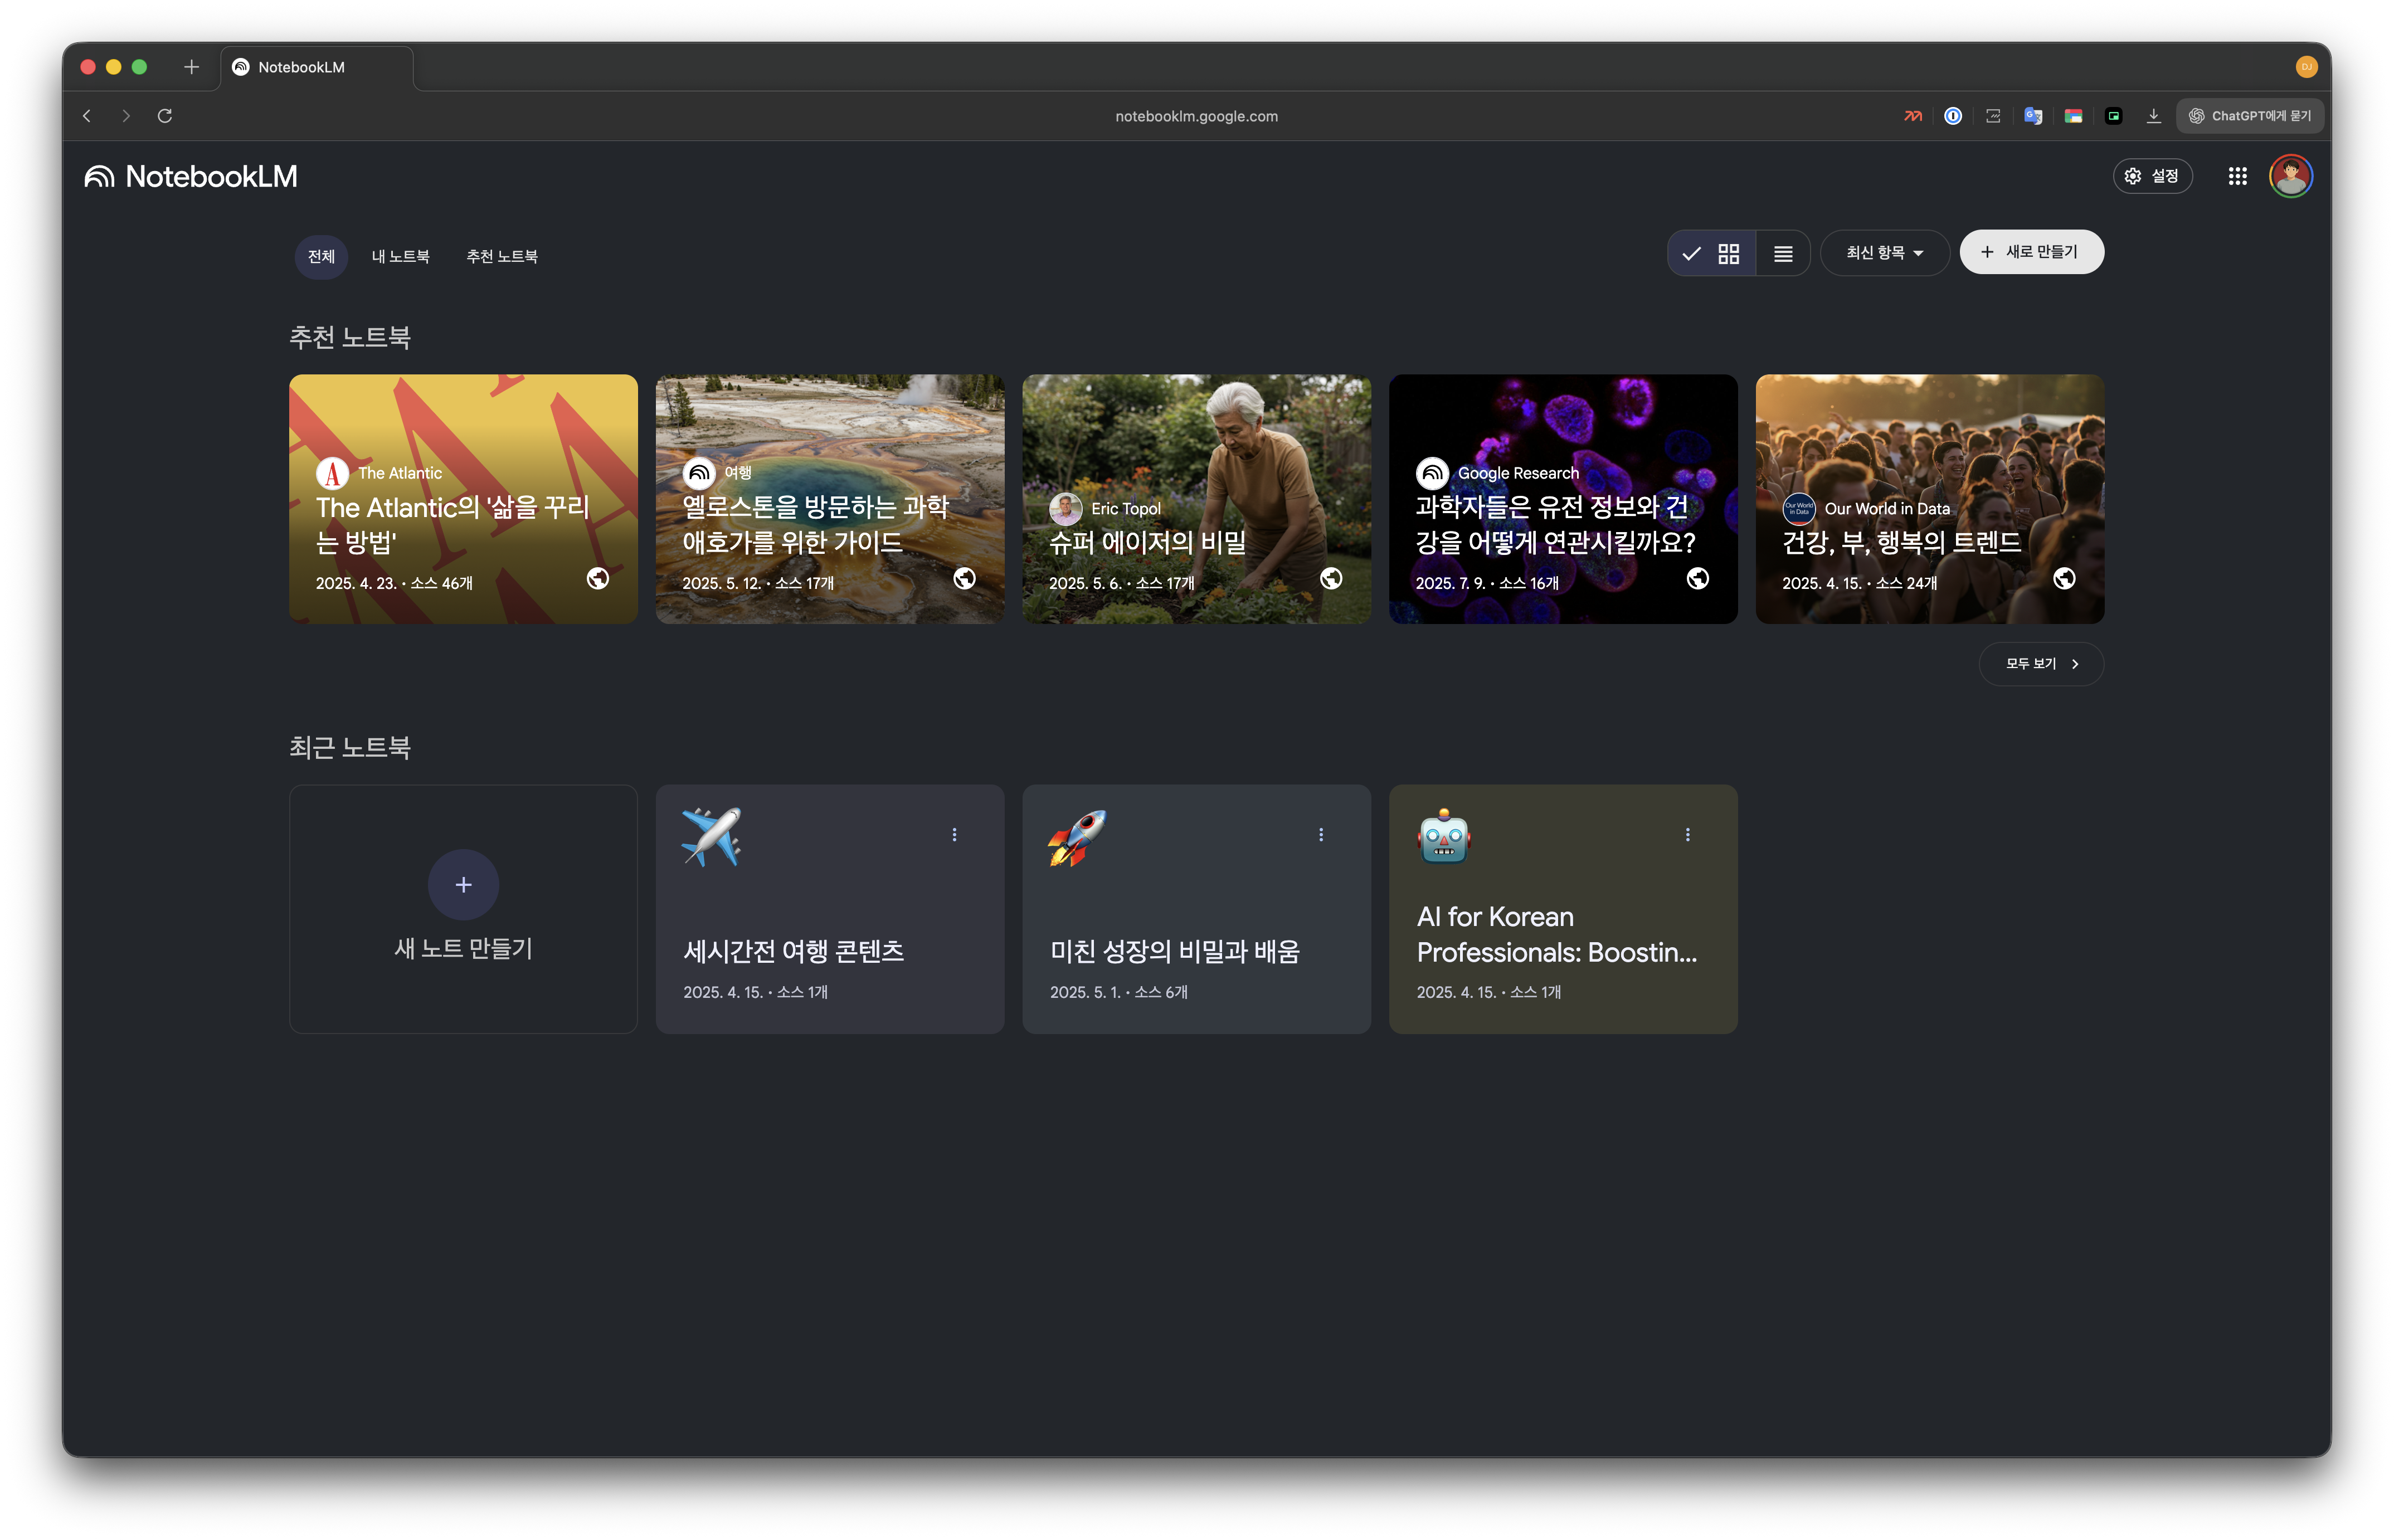The image size is (2394, 1540).
Task: Open options menu on AI for Korean Professionals notebook
Action: 1687,834
